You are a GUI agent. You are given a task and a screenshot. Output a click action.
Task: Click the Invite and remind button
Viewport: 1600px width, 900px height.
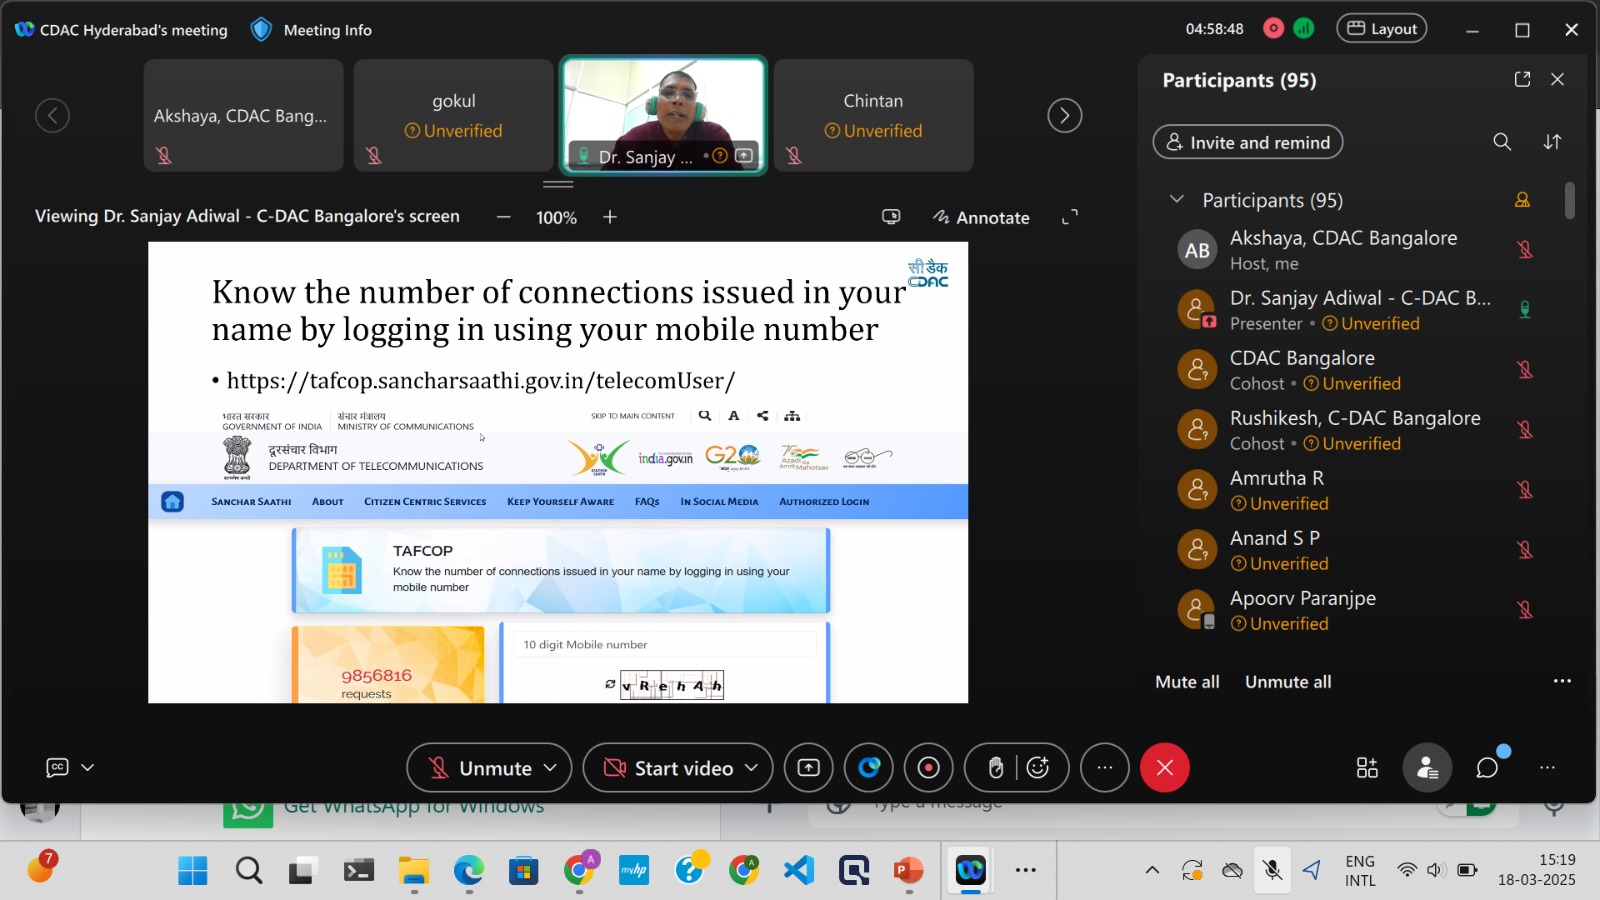[1248, 142]
